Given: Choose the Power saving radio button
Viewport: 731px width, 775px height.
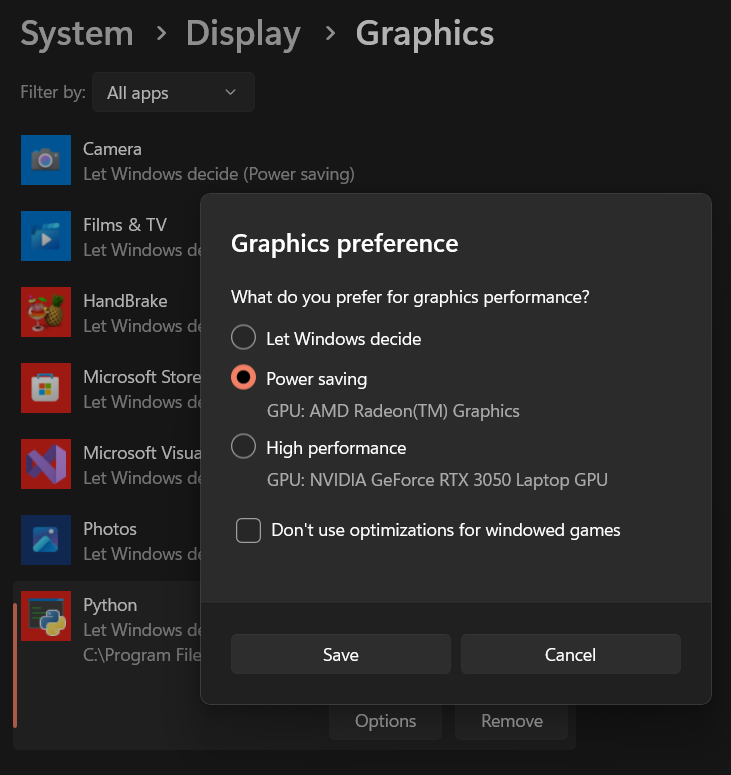Looking at the screenshot, I should (244, 378).
